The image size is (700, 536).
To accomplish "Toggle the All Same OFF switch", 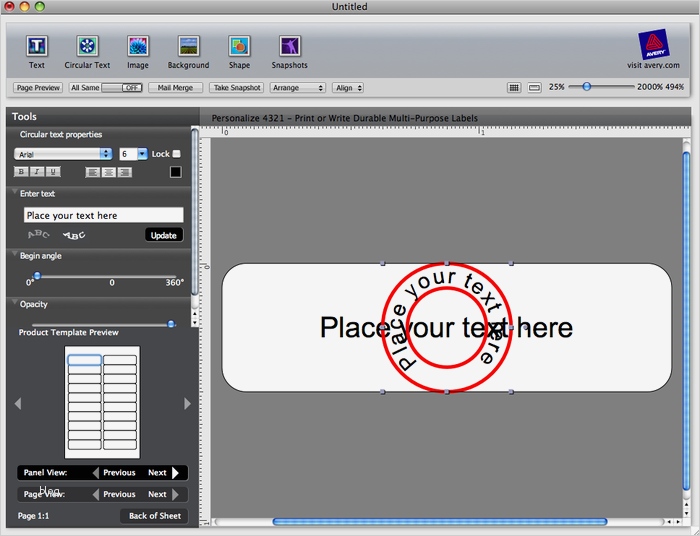I will 131,88.
